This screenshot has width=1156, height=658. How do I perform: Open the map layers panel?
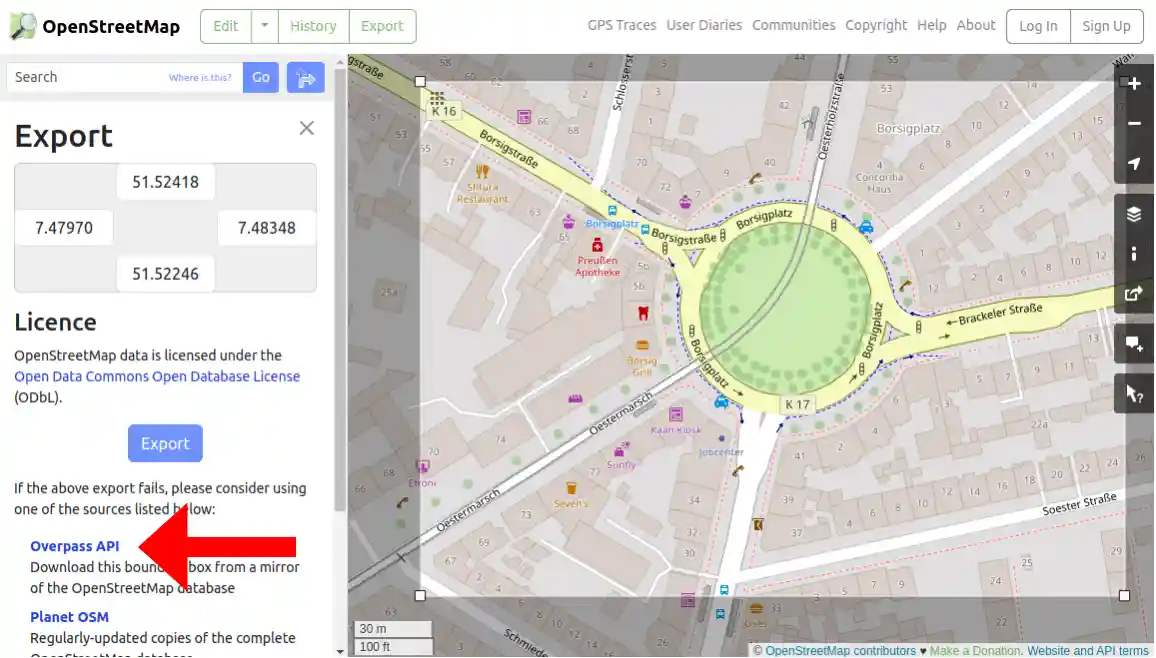1133,213
